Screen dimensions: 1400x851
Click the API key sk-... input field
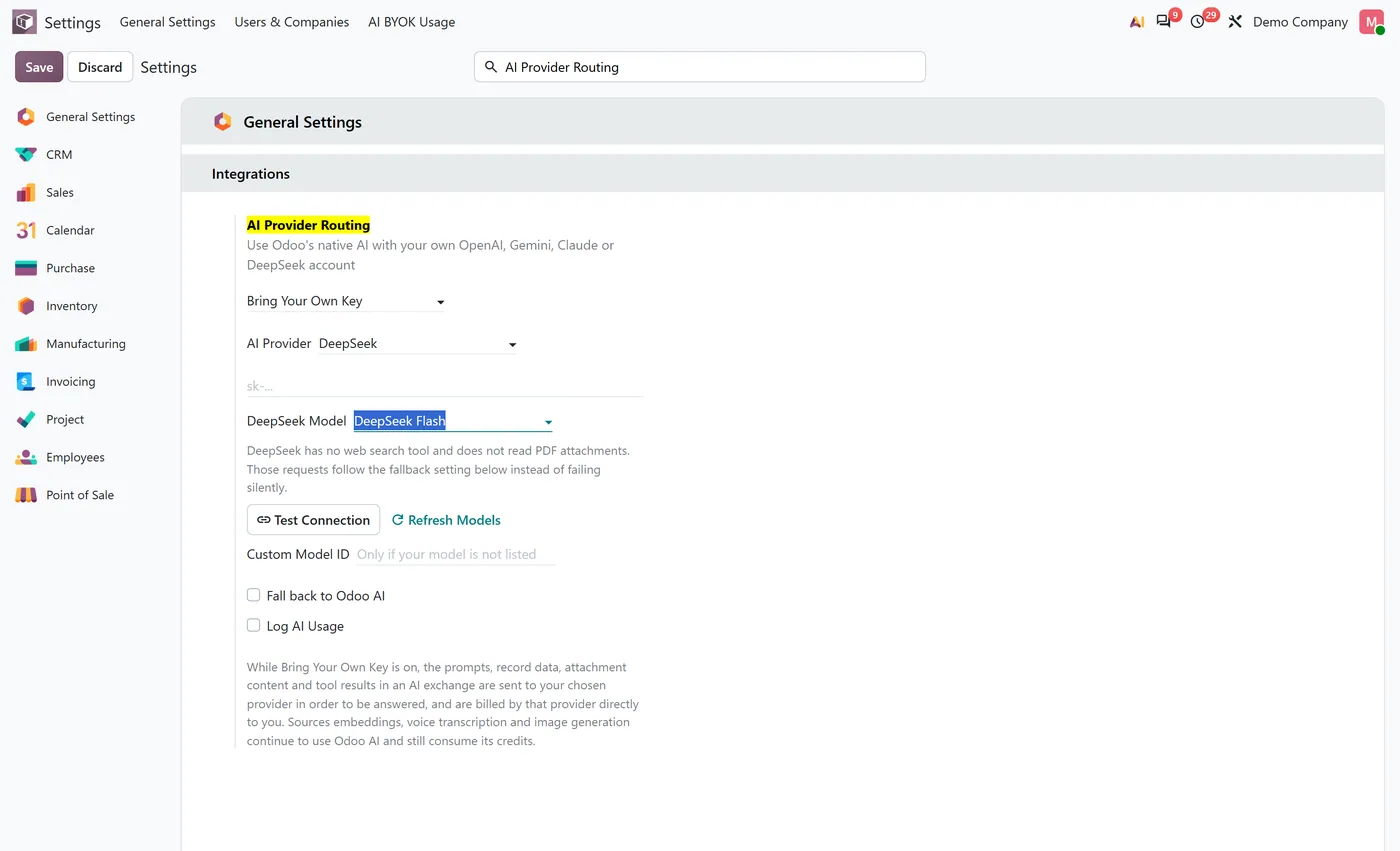point(445,386)
